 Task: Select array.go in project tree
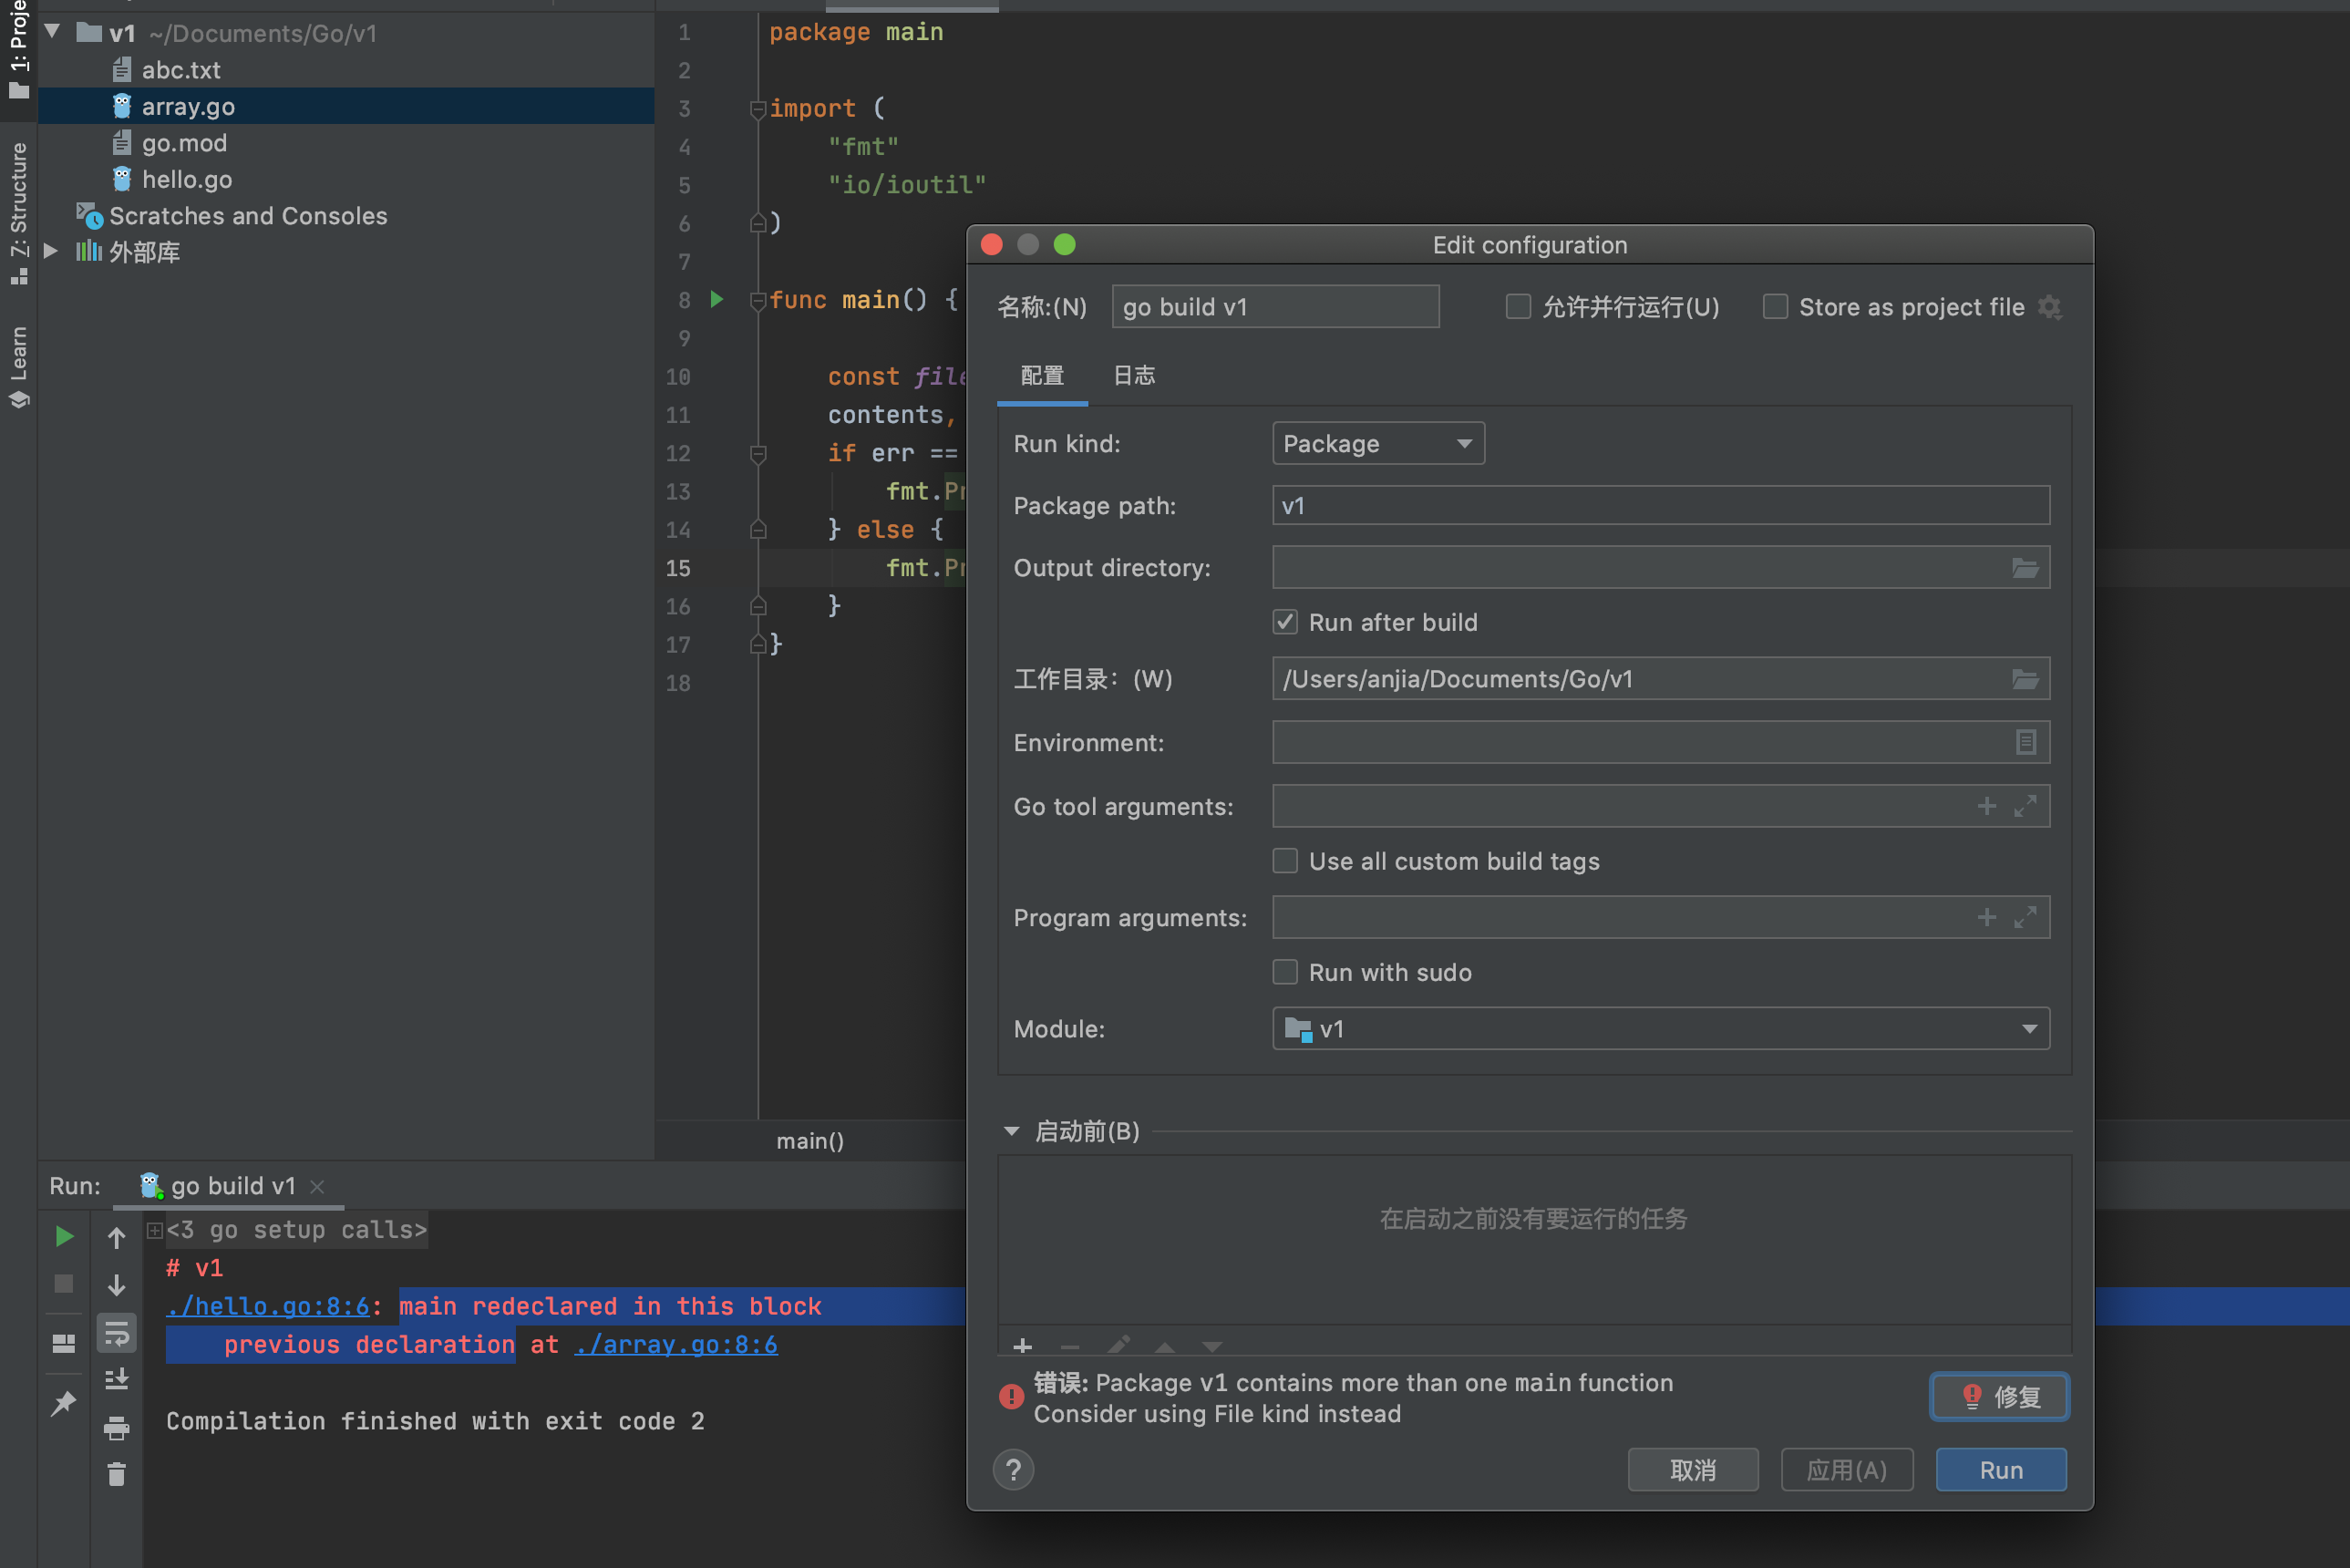(x=188, y=106)
